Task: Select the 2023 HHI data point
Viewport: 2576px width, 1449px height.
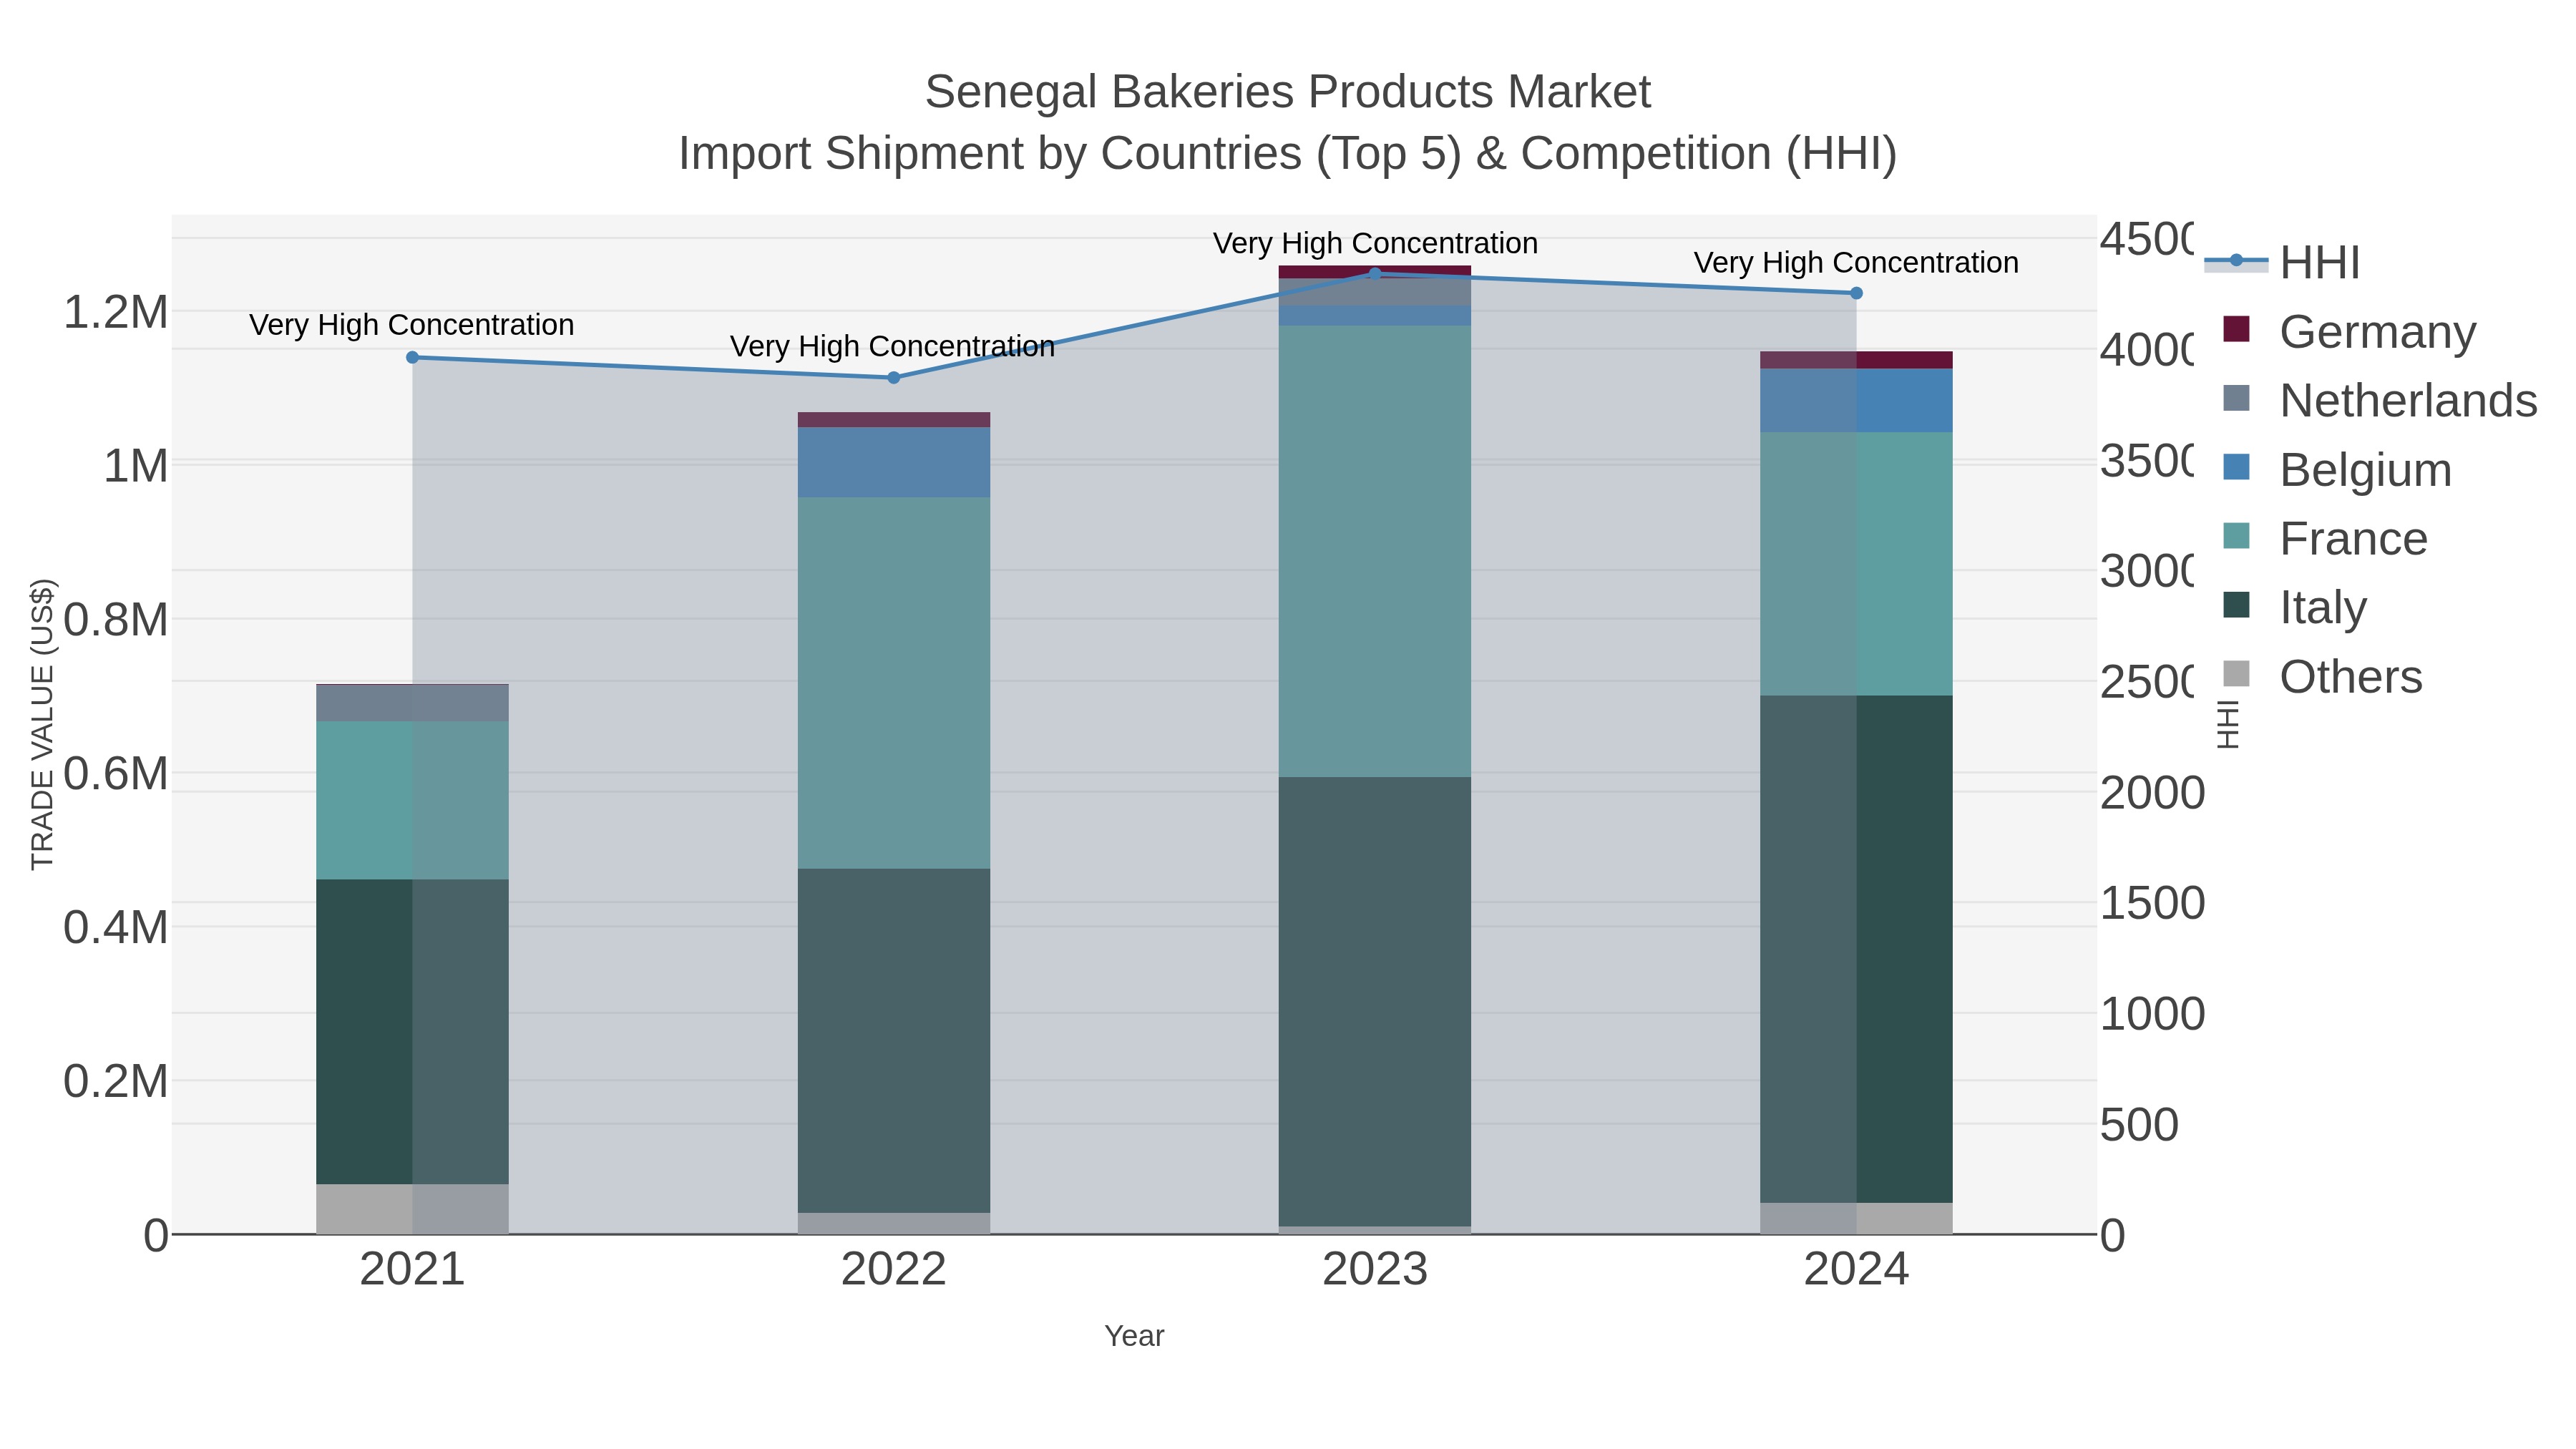Action: click(1375, 274)
